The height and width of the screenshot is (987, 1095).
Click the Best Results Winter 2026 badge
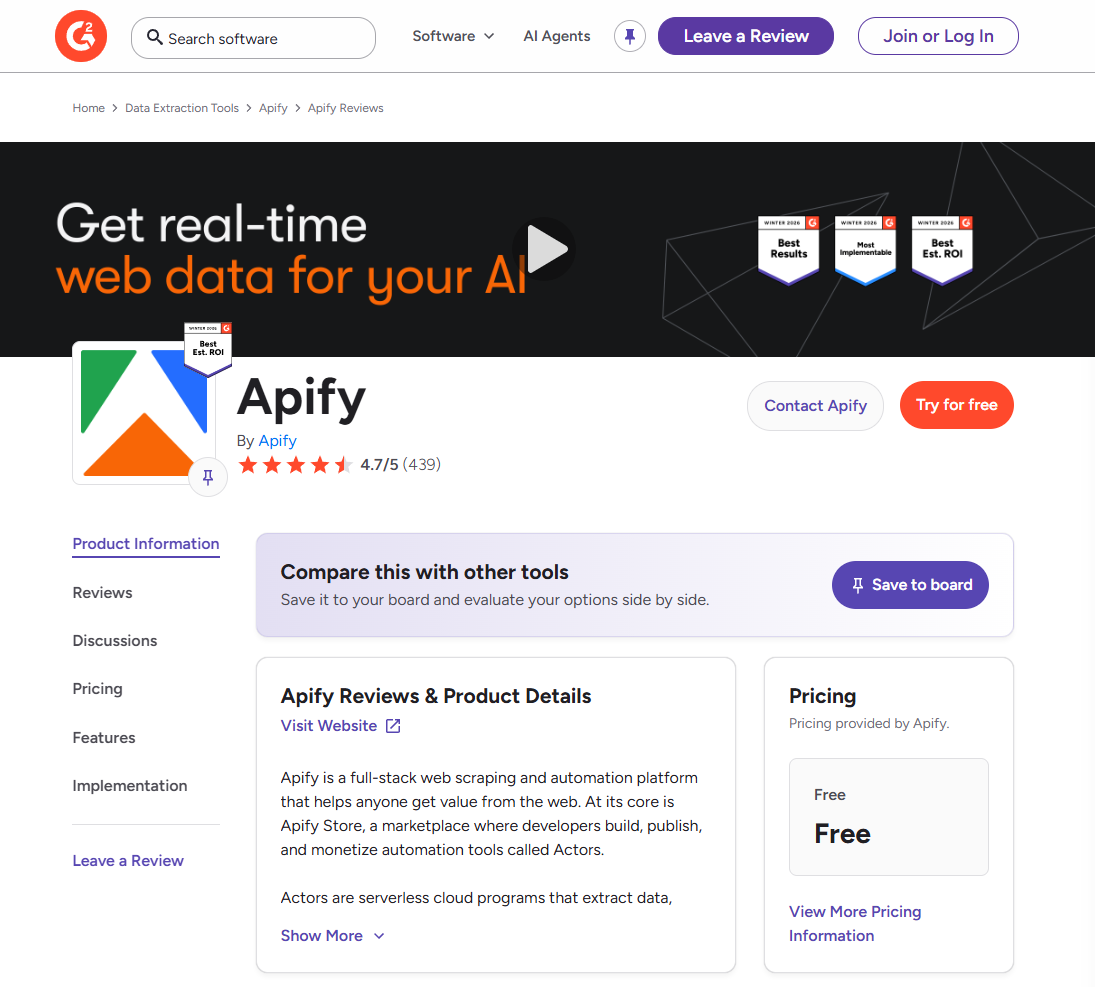click(x=788, y=248)
